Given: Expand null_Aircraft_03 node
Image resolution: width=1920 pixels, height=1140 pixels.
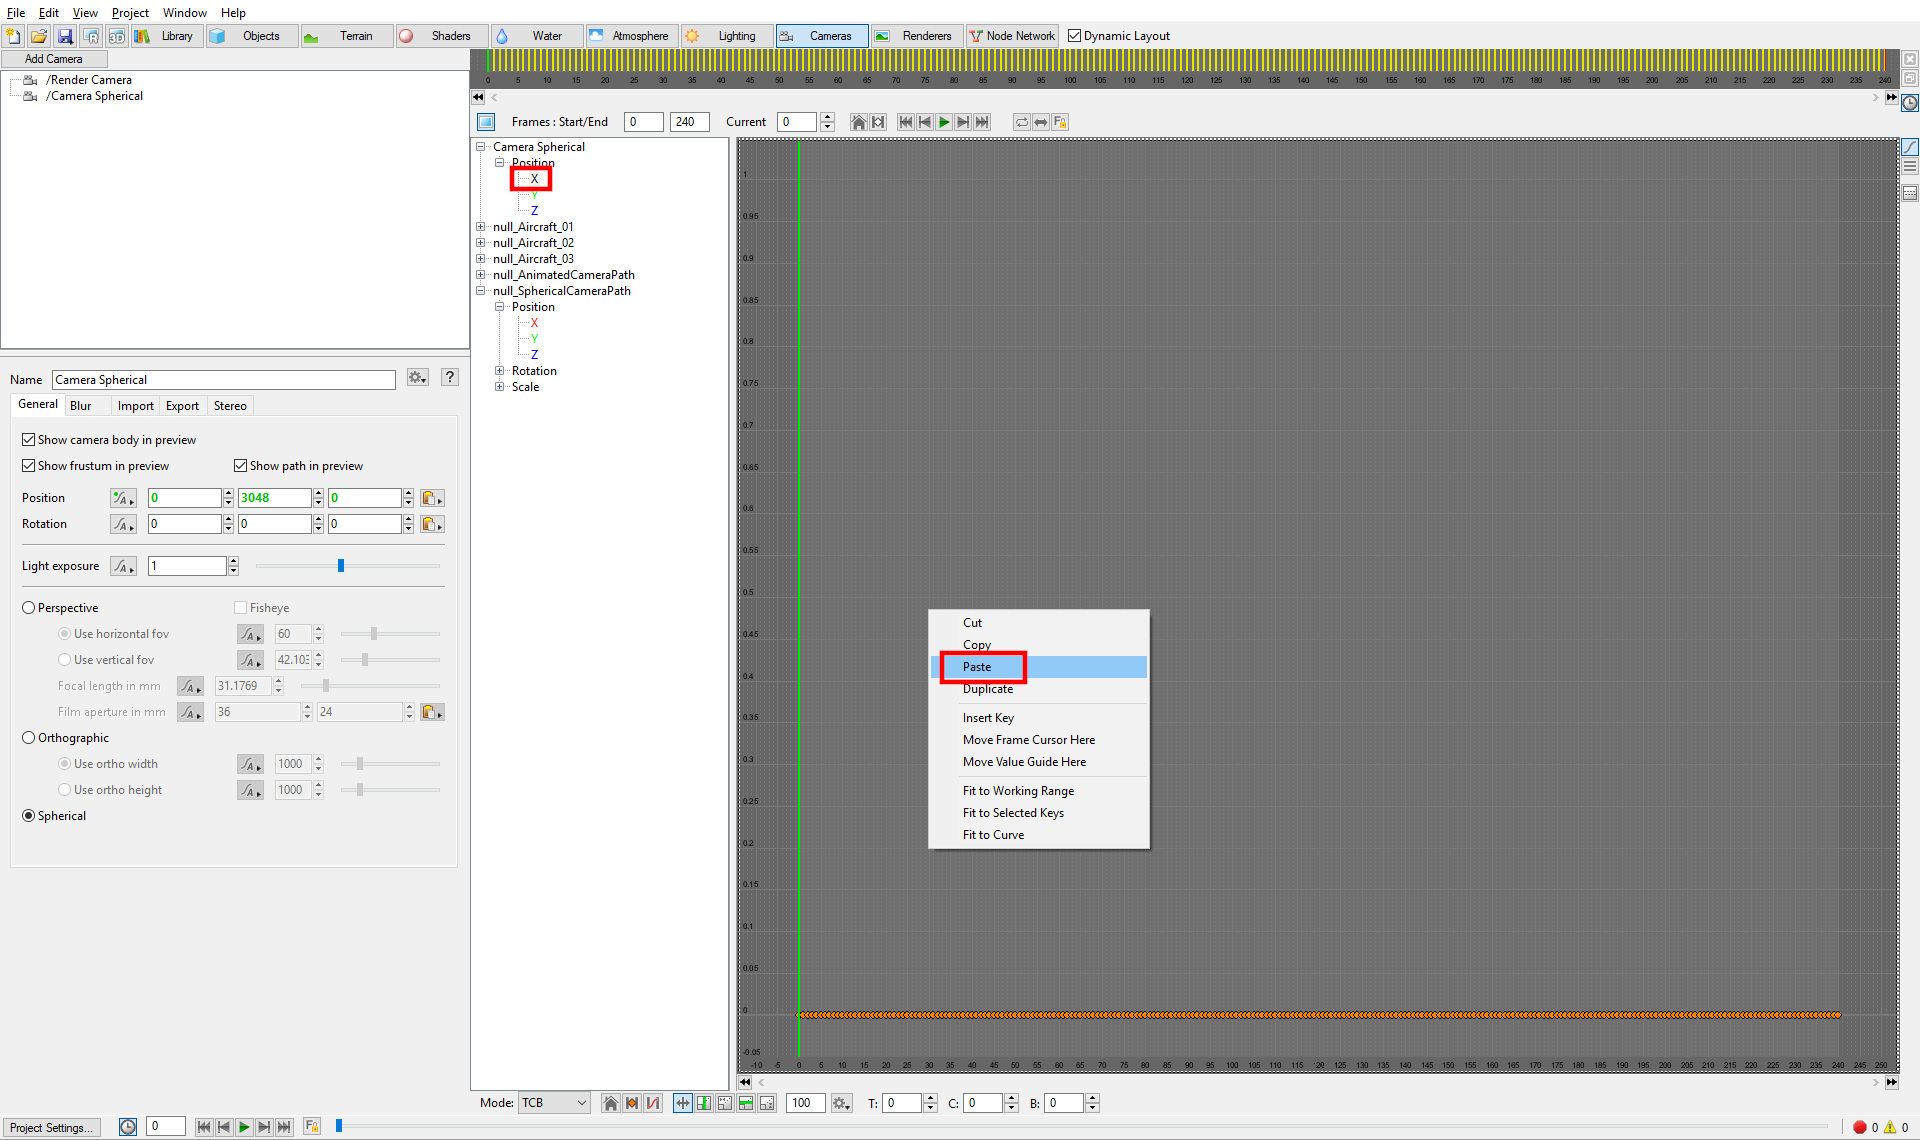Looking at the screenshot, I should [x=481, y=259].
